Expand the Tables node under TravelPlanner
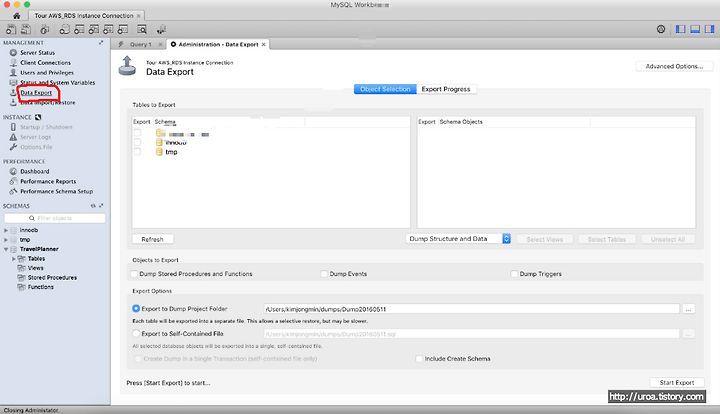The image size is (720, 414). pyautogui.click(x=14, y=259)
